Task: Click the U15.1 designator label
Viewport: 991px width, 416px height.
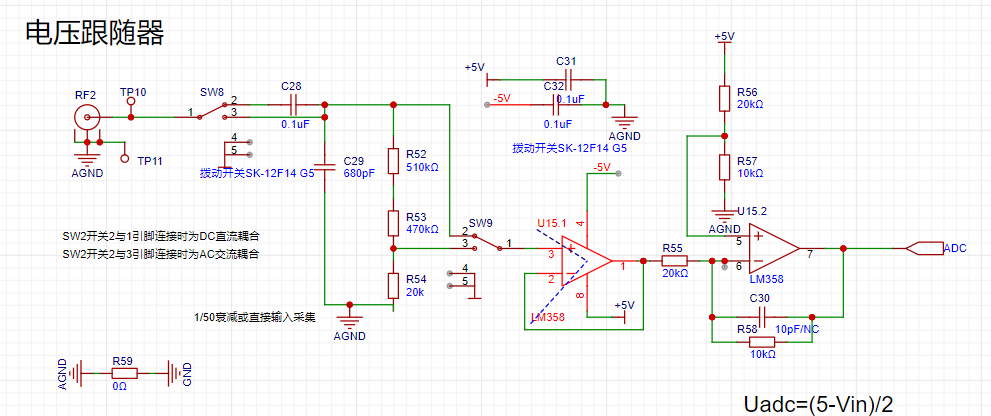Action: point(552,223)
